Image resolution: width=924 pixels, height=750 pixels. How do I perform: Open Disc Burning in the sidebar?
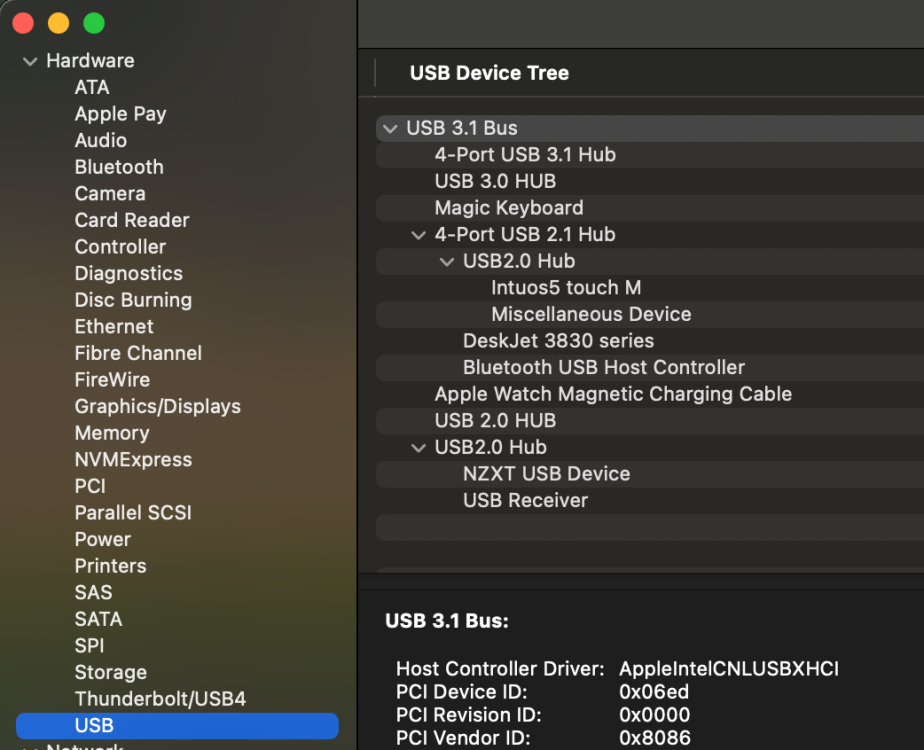[x=133, y=300]
